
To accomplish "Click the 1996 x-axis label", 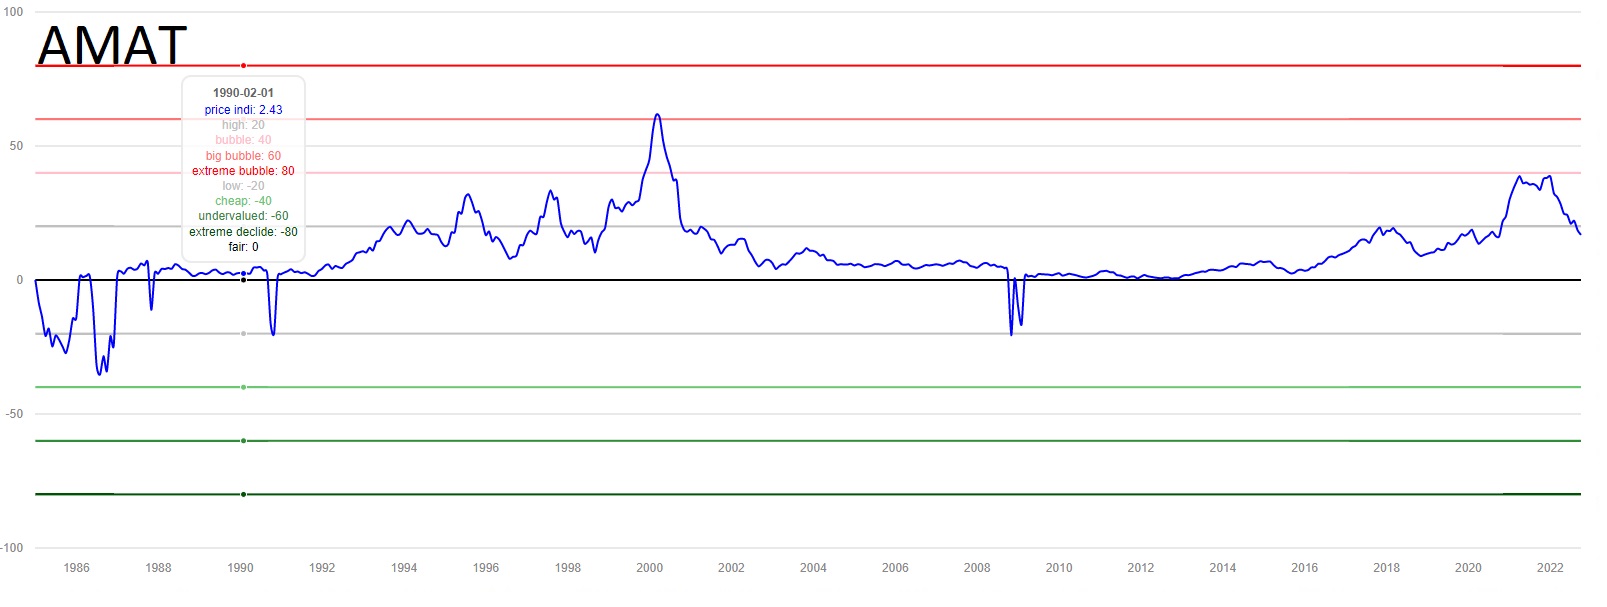I will point(486,568).
